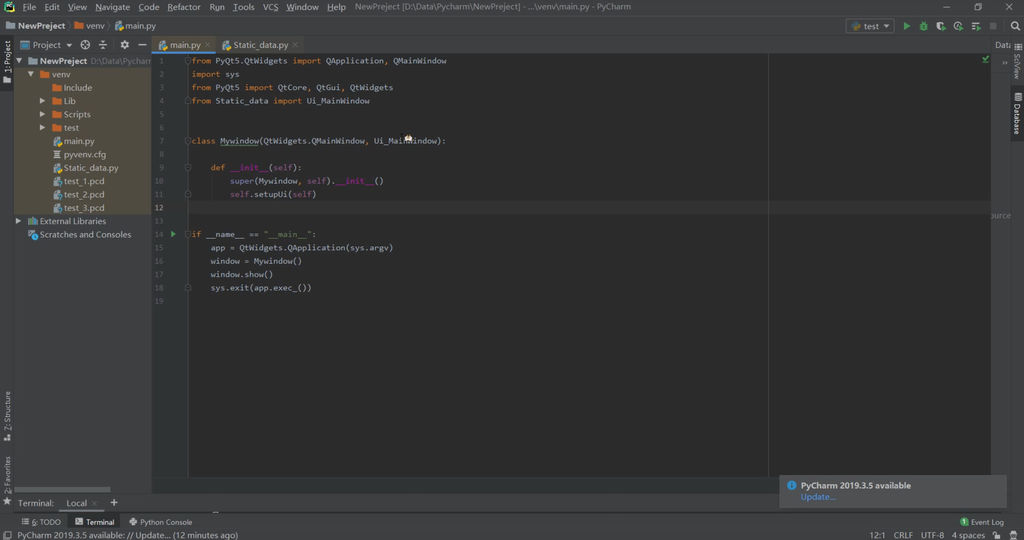Viewport: 1024px width, 540px height.
Task: Run with coverage icon in toolbar
Action: click(940, 26)
